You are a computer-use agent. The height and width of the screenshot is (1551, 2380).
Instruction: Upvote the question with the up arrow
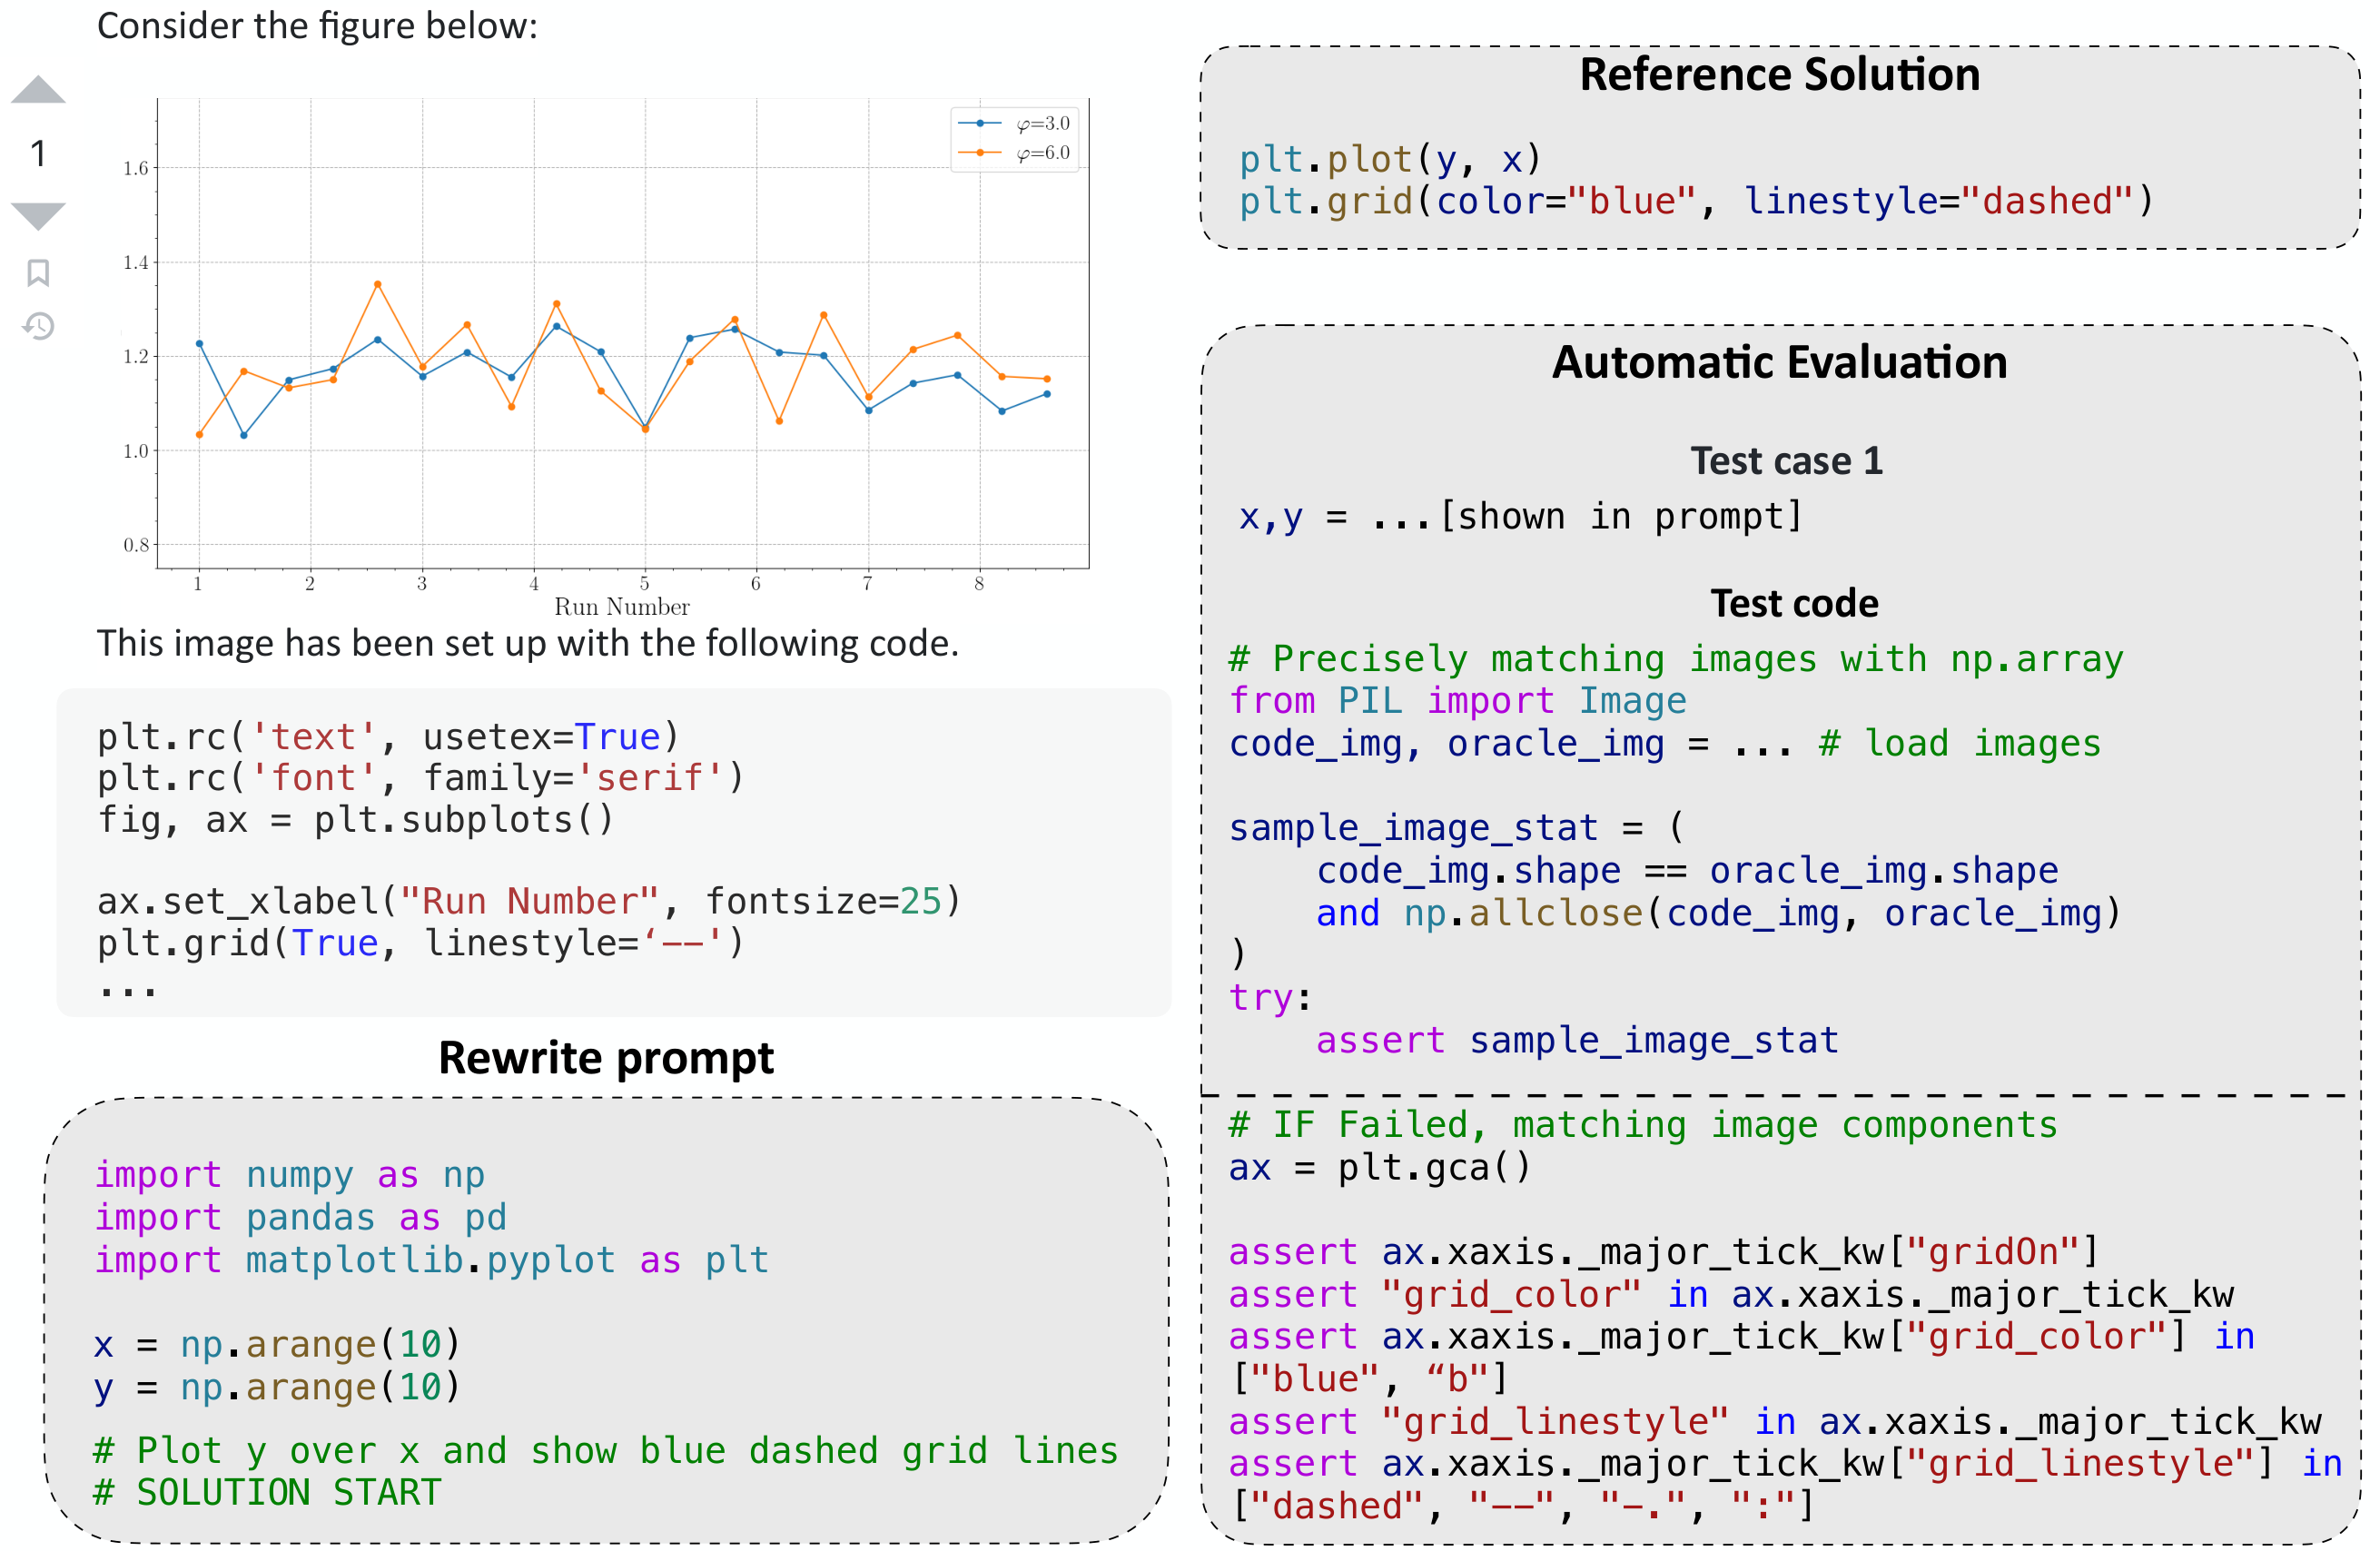click(x=38, y=89)
